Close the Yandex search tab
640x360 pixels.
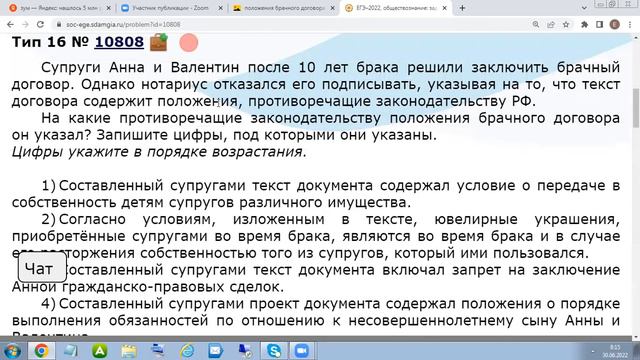pos(109,8)
